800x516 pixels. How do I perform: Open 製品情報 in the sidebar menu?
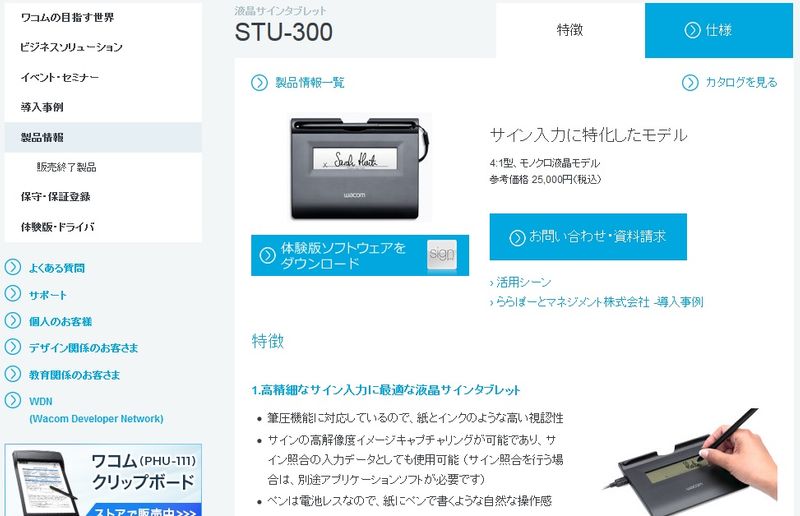[103, 137]
